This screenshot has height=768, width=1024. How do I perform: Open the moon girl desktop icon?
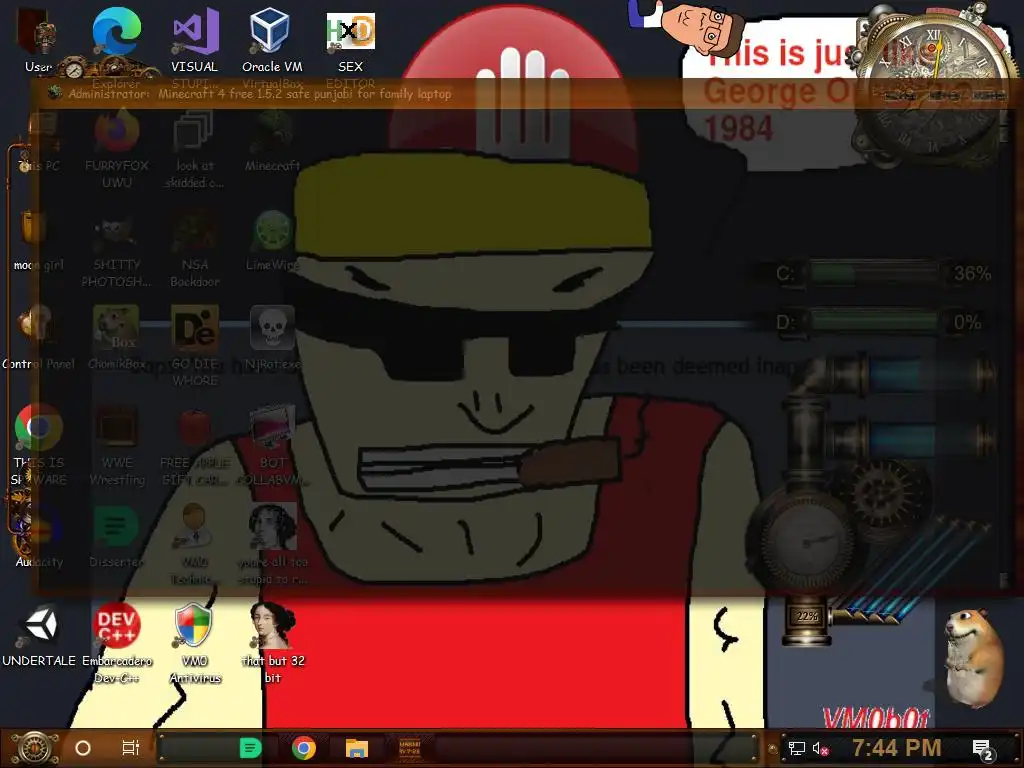pyautogui.click(x=38, y=240)
